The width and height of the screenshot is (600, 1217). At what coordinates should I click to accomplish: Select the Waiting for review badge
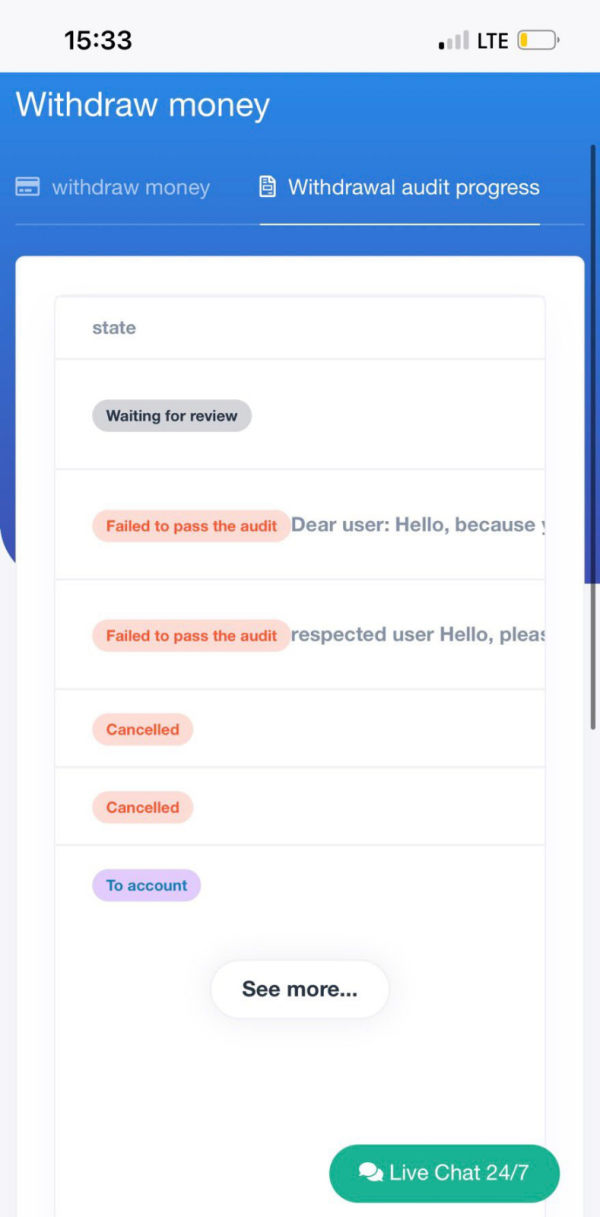[x=172, y=416]
